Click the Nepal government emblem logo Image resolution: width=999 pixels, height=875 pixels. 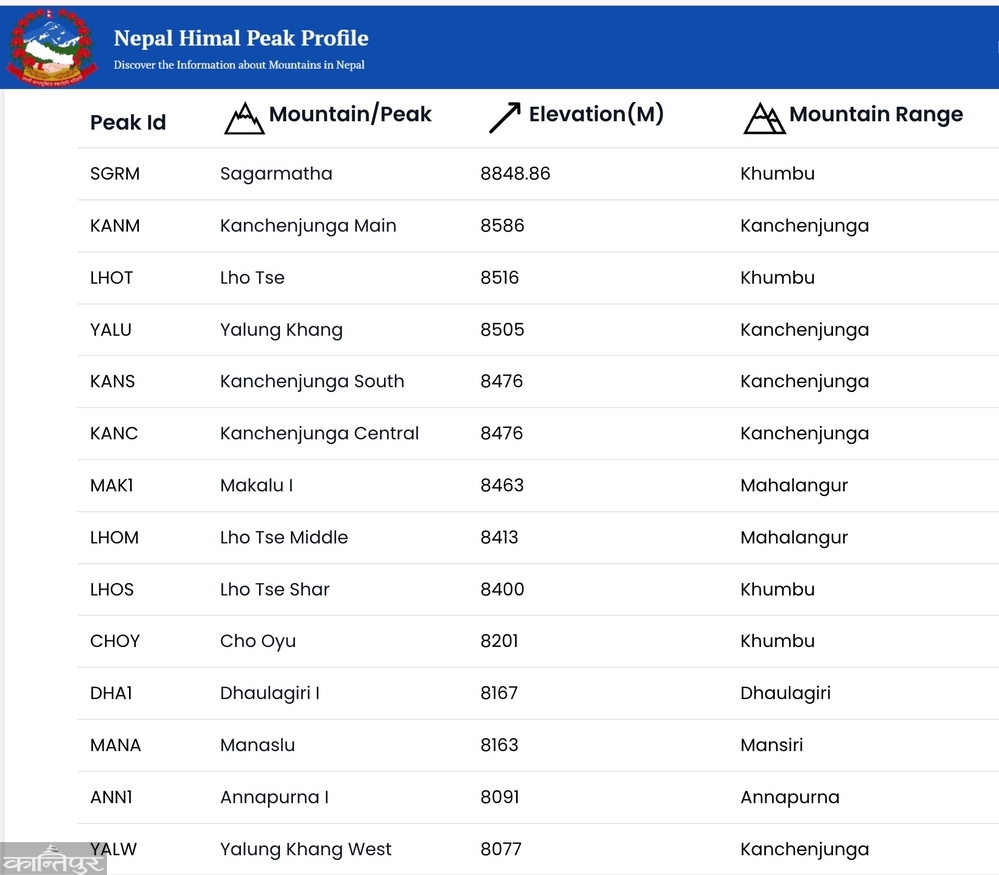[x=52, y=47]
